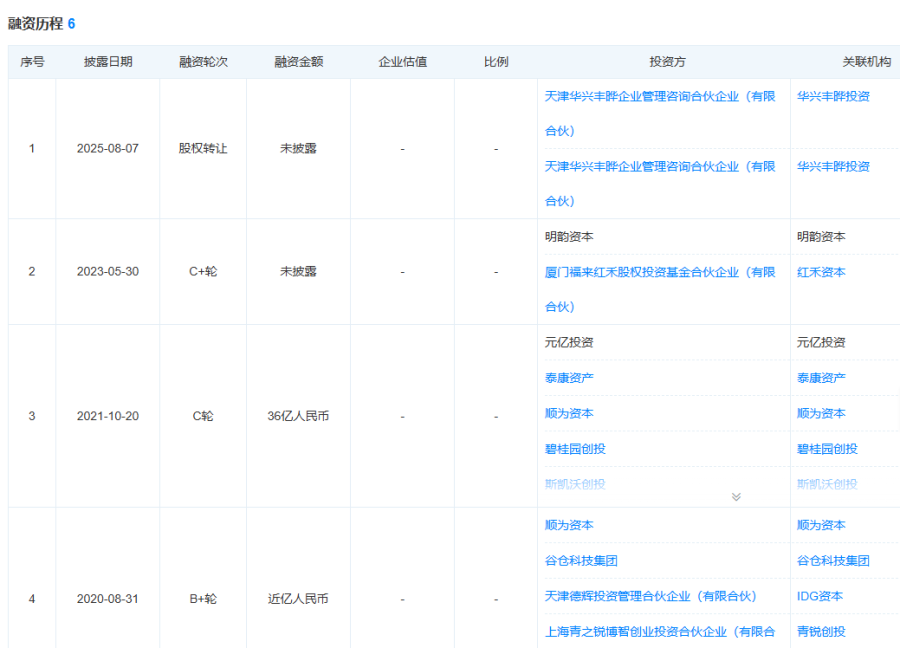Click the 融资金额 column header
Image resolution: width=900 pixels, height=648 pixels.
pyautogui.click(x=298, y=61)
